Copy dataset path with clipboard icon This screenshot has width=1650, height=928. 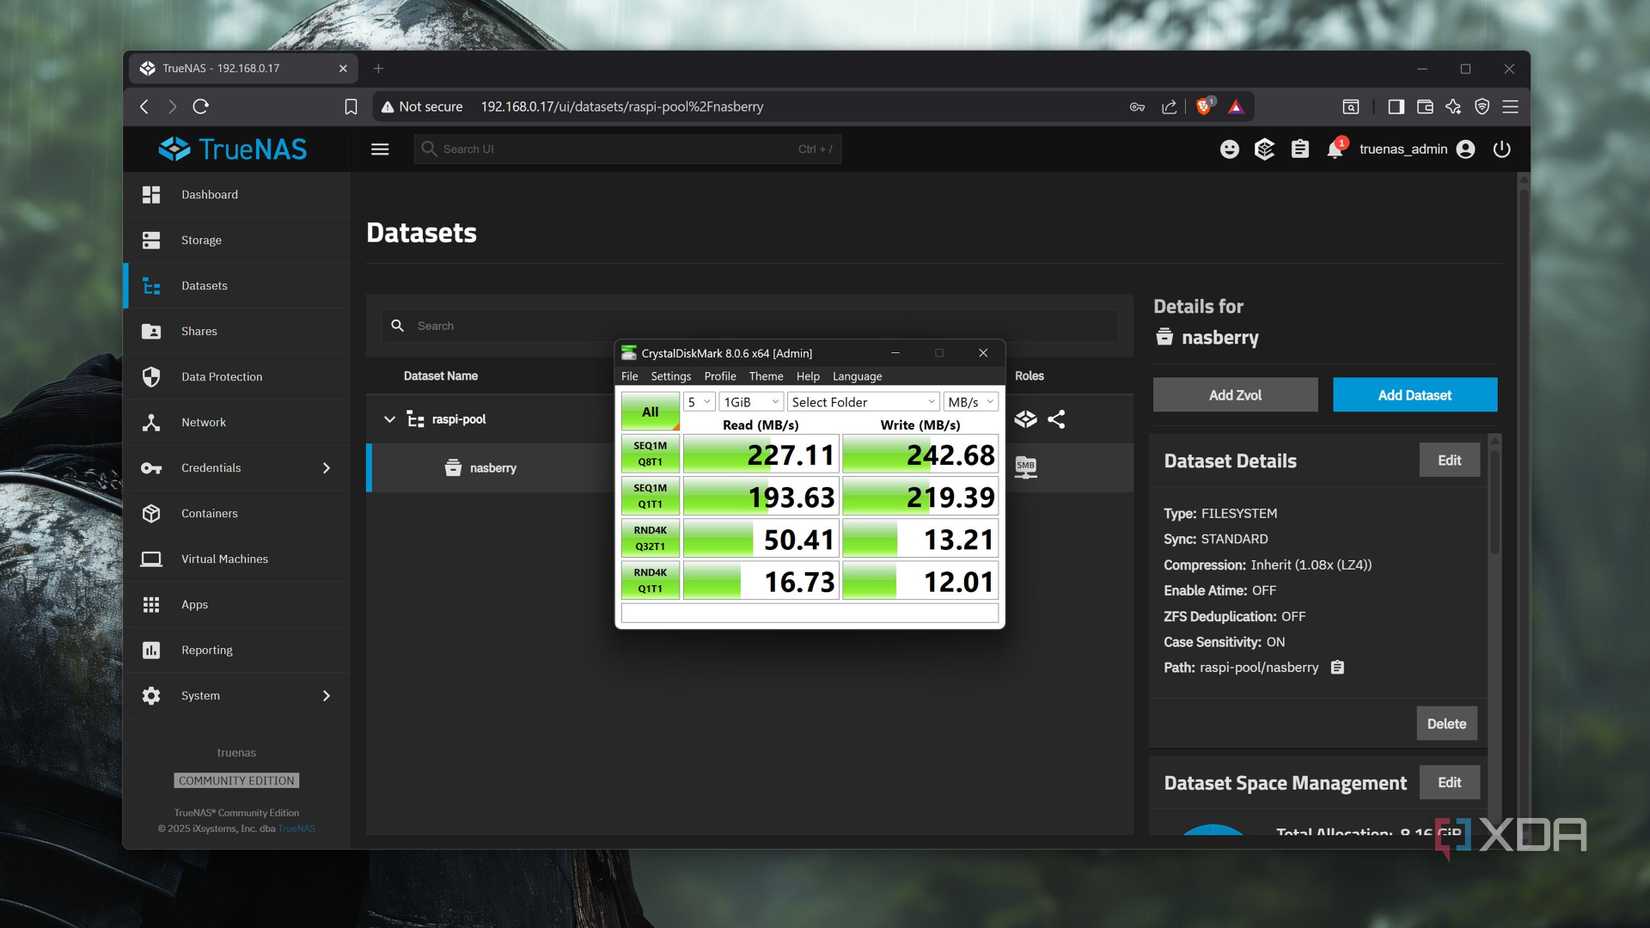[1337, 668]
